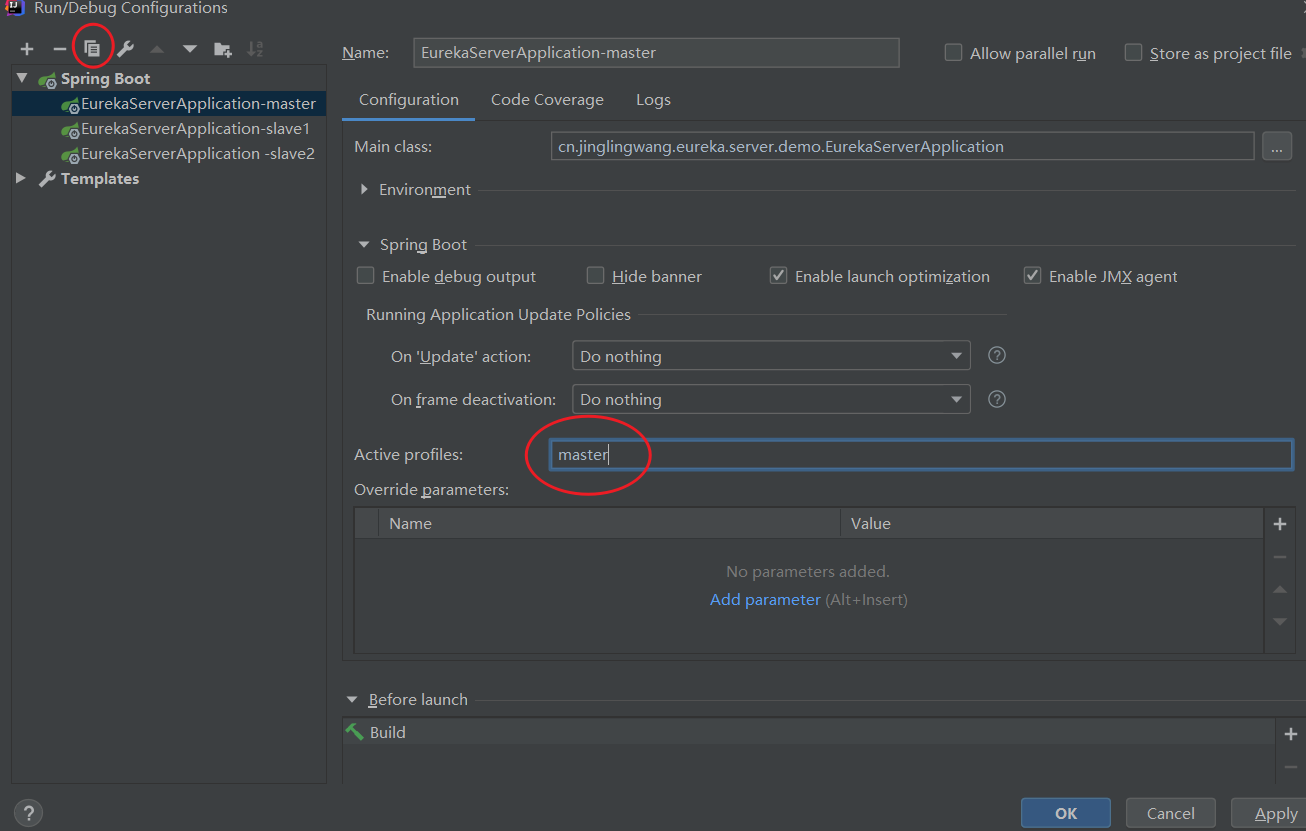This screenshot has height=831, width=1306.
Task: Uncheck Enable JMX agent
Action: 1033,276
